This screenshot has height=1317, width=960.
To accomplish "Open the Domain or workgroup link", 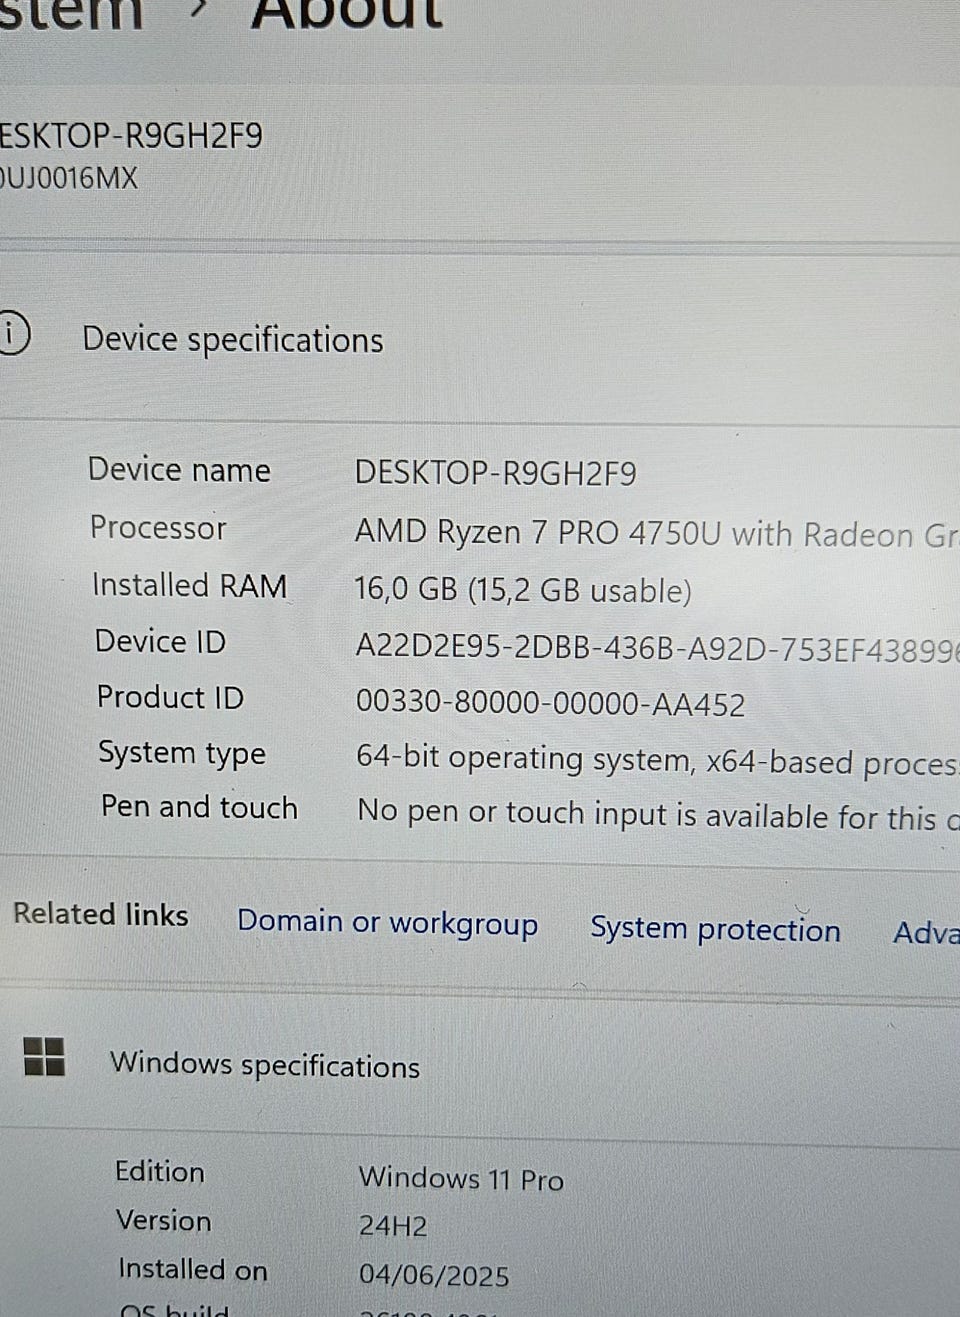I will click(388, 922).
